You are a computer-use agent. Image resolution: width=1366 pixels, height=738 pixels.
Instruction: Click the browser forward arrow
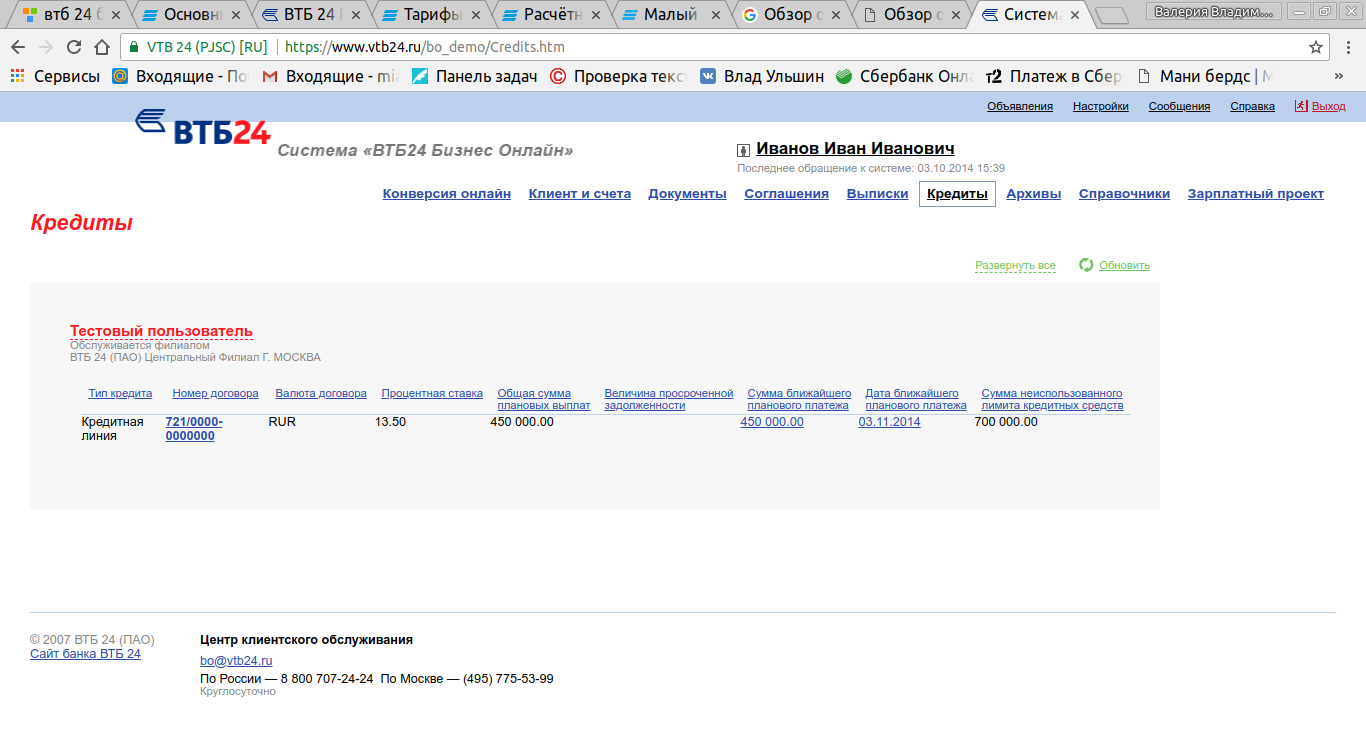(x=46, y=47)
